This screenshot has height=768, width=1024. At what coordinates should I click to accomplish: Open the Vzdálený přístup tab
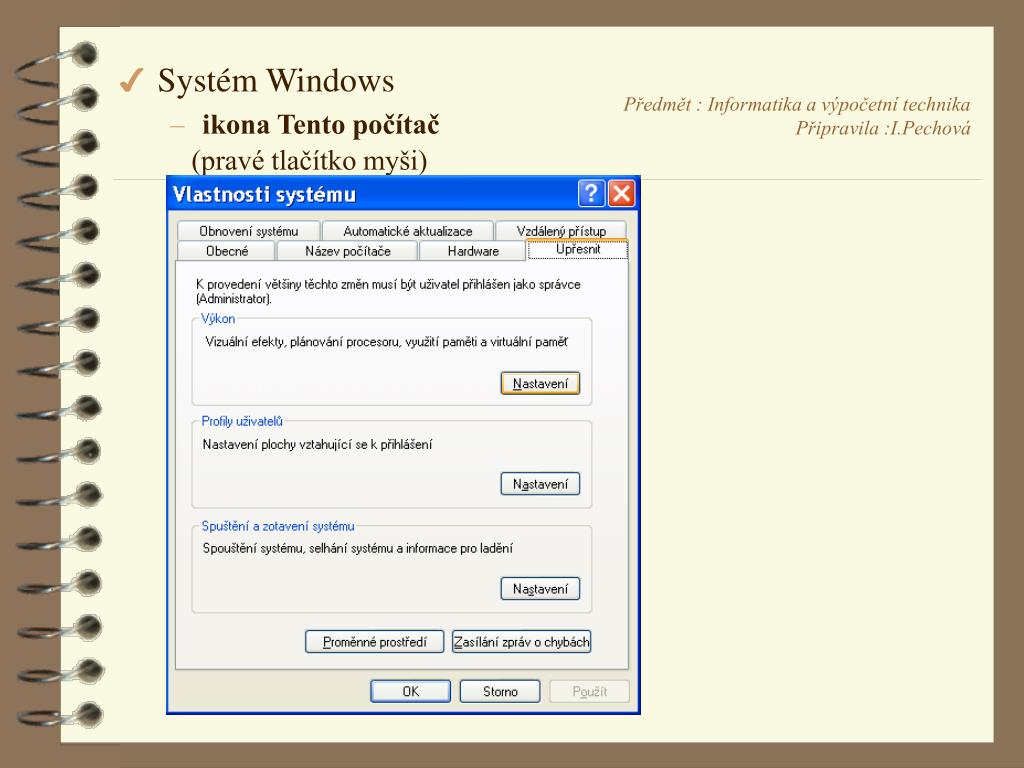pyautogui.click(x=561, y=231)
